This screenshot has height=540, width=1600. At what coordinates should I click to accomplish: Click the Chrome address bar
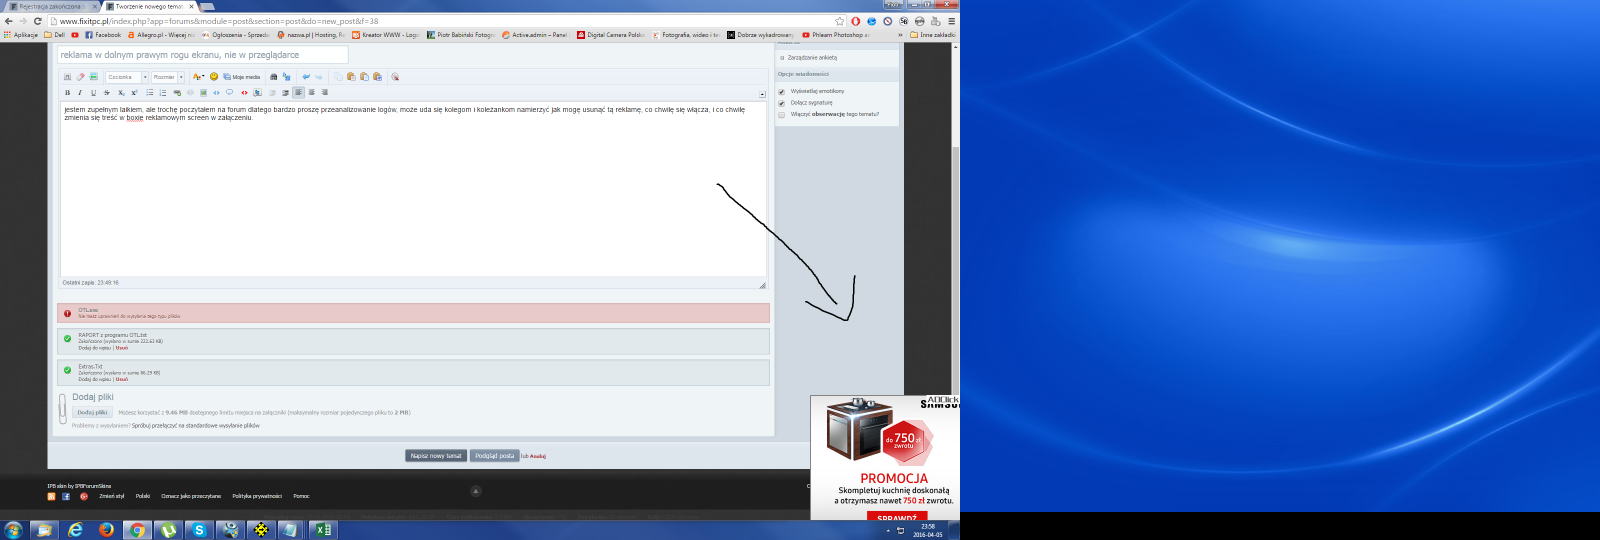440,21
